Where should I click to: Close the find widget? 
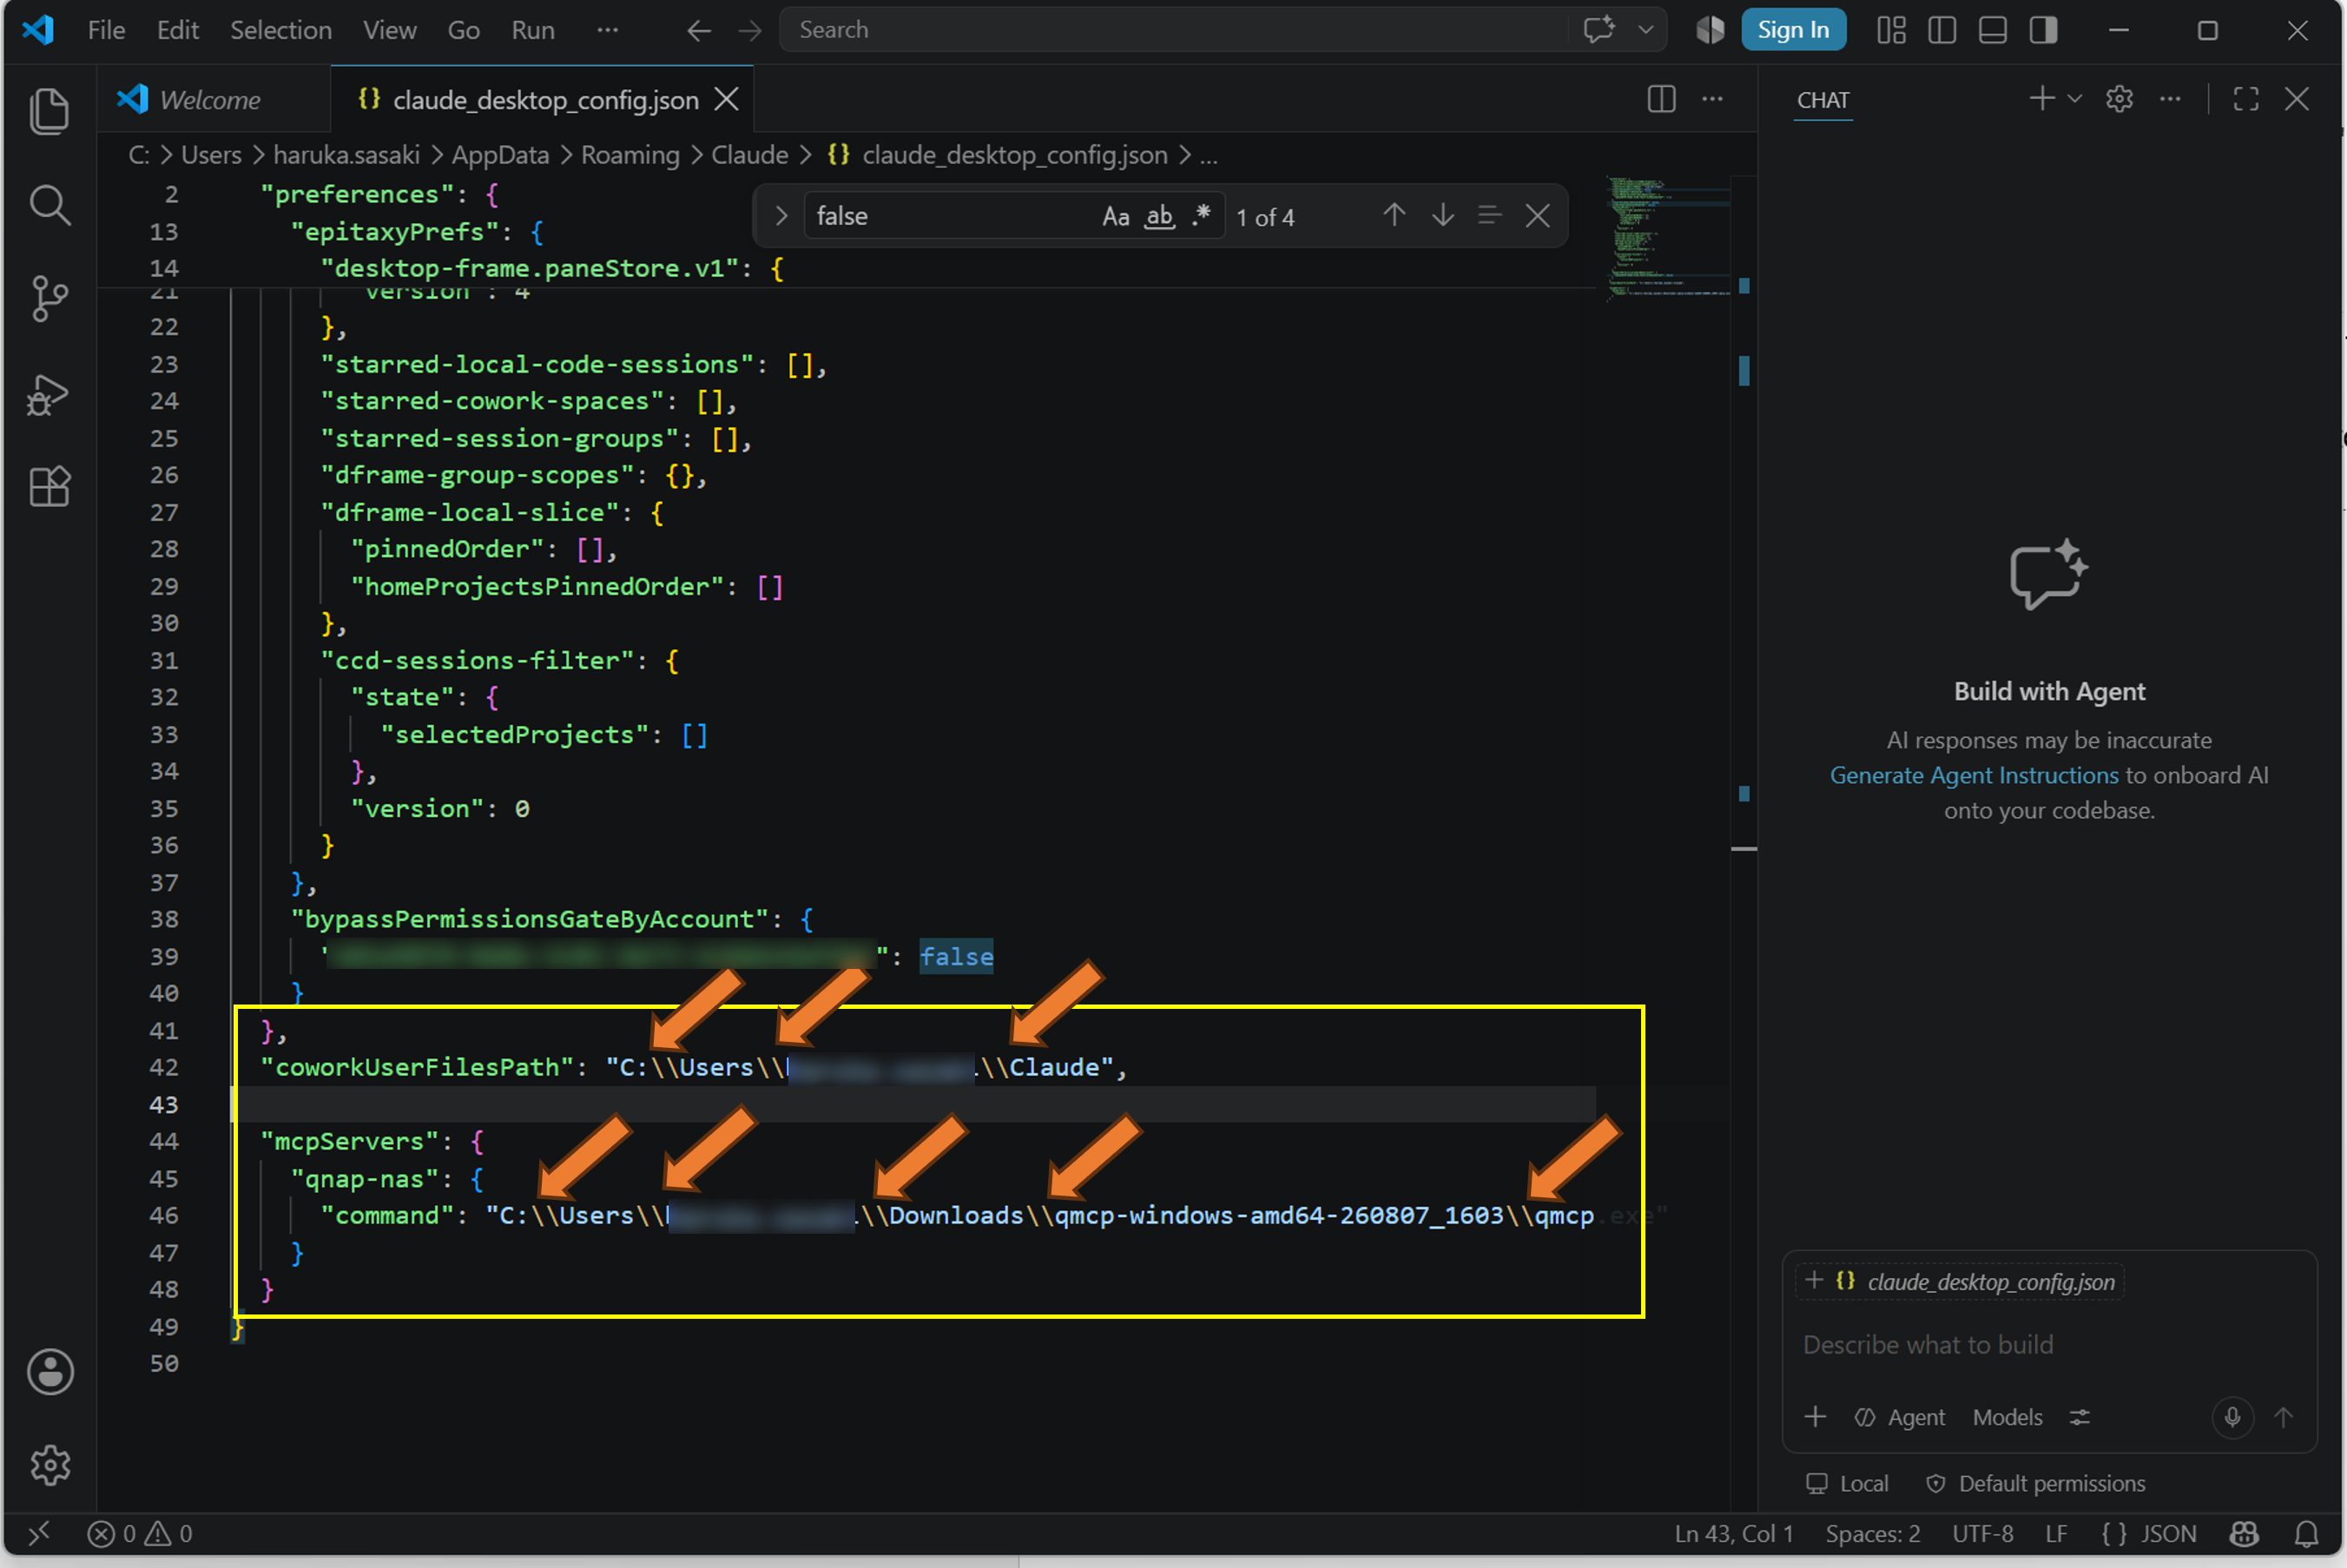click(1537, 215)
